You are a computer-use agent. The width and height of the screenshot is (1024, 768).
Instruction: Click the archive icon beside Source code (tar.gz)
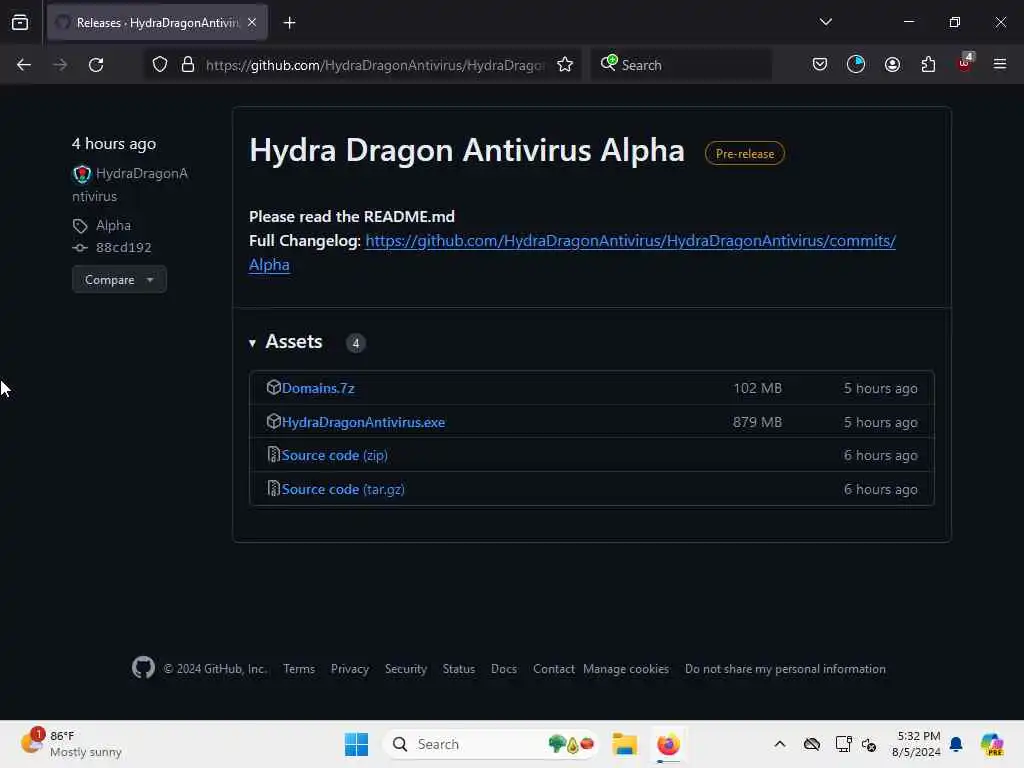coord(274,488)
